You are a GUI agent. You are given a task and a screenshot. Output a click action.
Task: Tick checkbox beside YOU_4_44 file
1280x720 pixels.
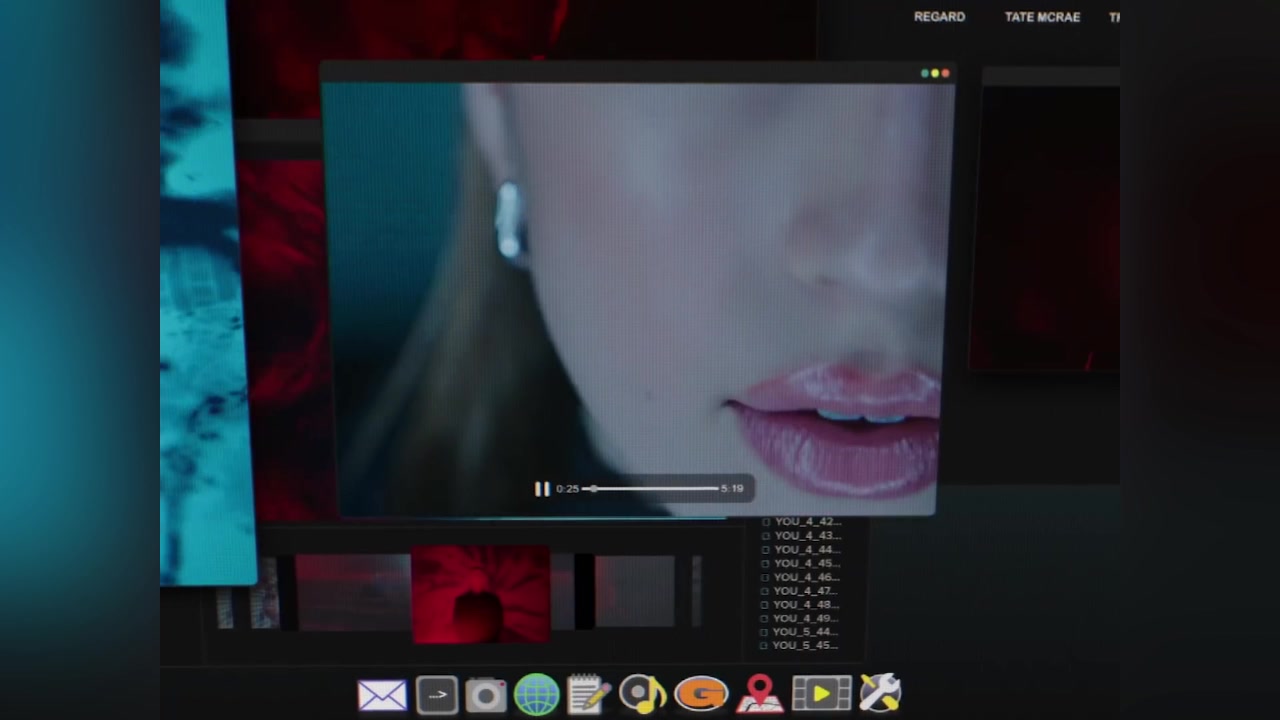pos(766,550)
